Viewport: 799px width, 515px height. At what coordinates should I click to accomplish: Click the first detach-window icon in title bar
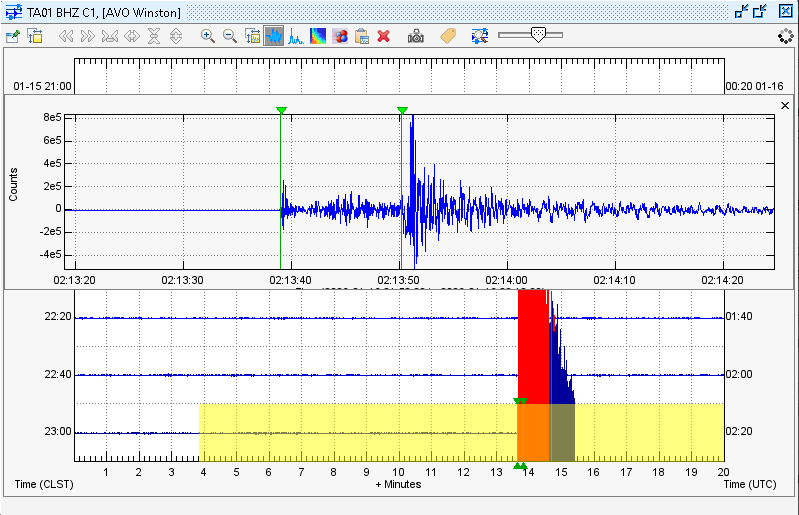[x=741, y=11]
